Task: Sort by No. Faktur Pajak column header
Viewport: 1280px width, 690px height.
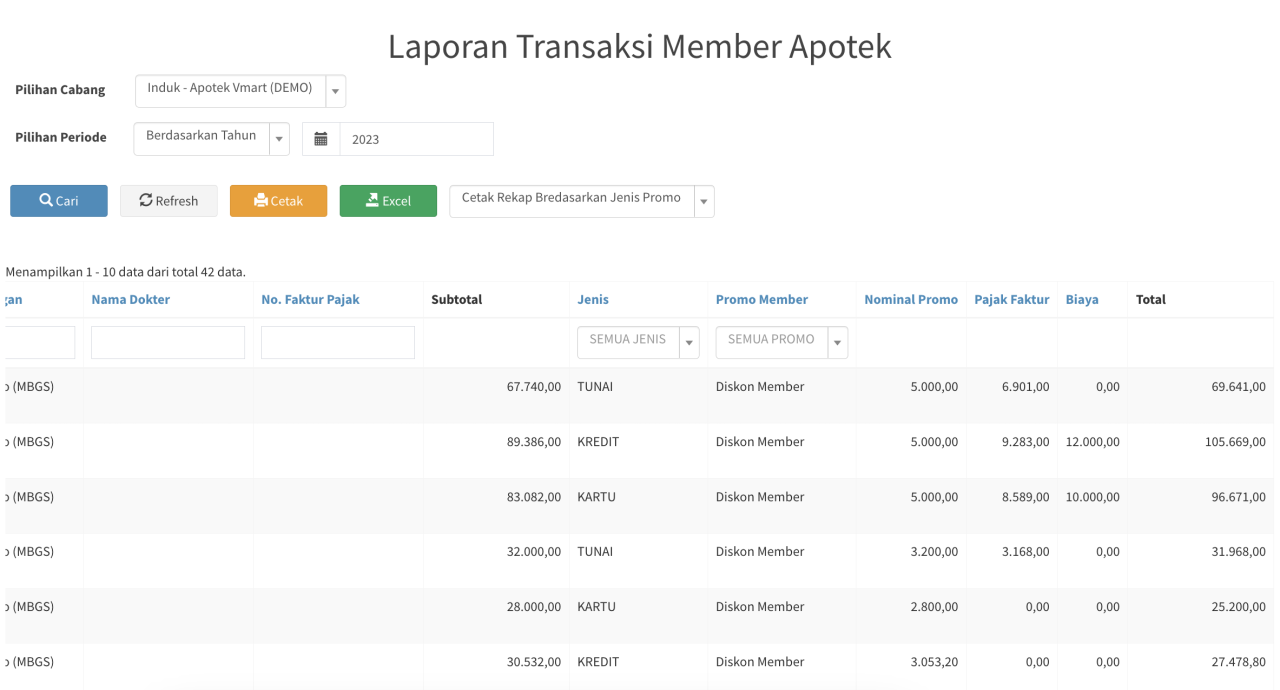Action: [310, 300]
